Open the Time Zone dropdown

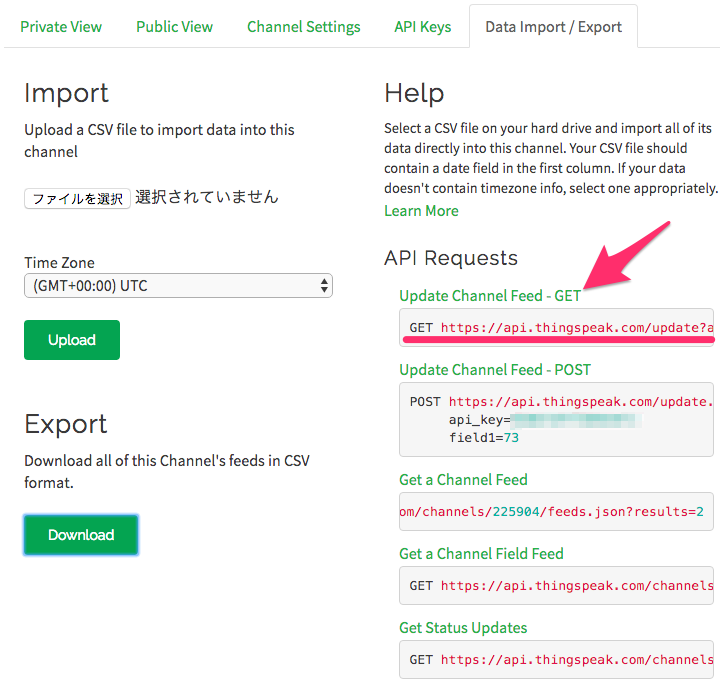coord(178,286)
